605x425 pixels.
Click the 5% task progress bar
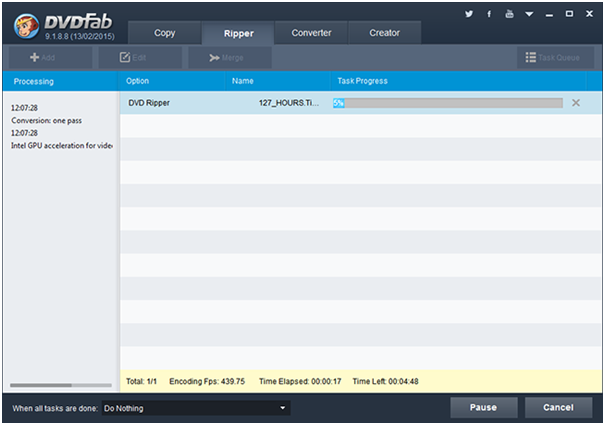448,103
